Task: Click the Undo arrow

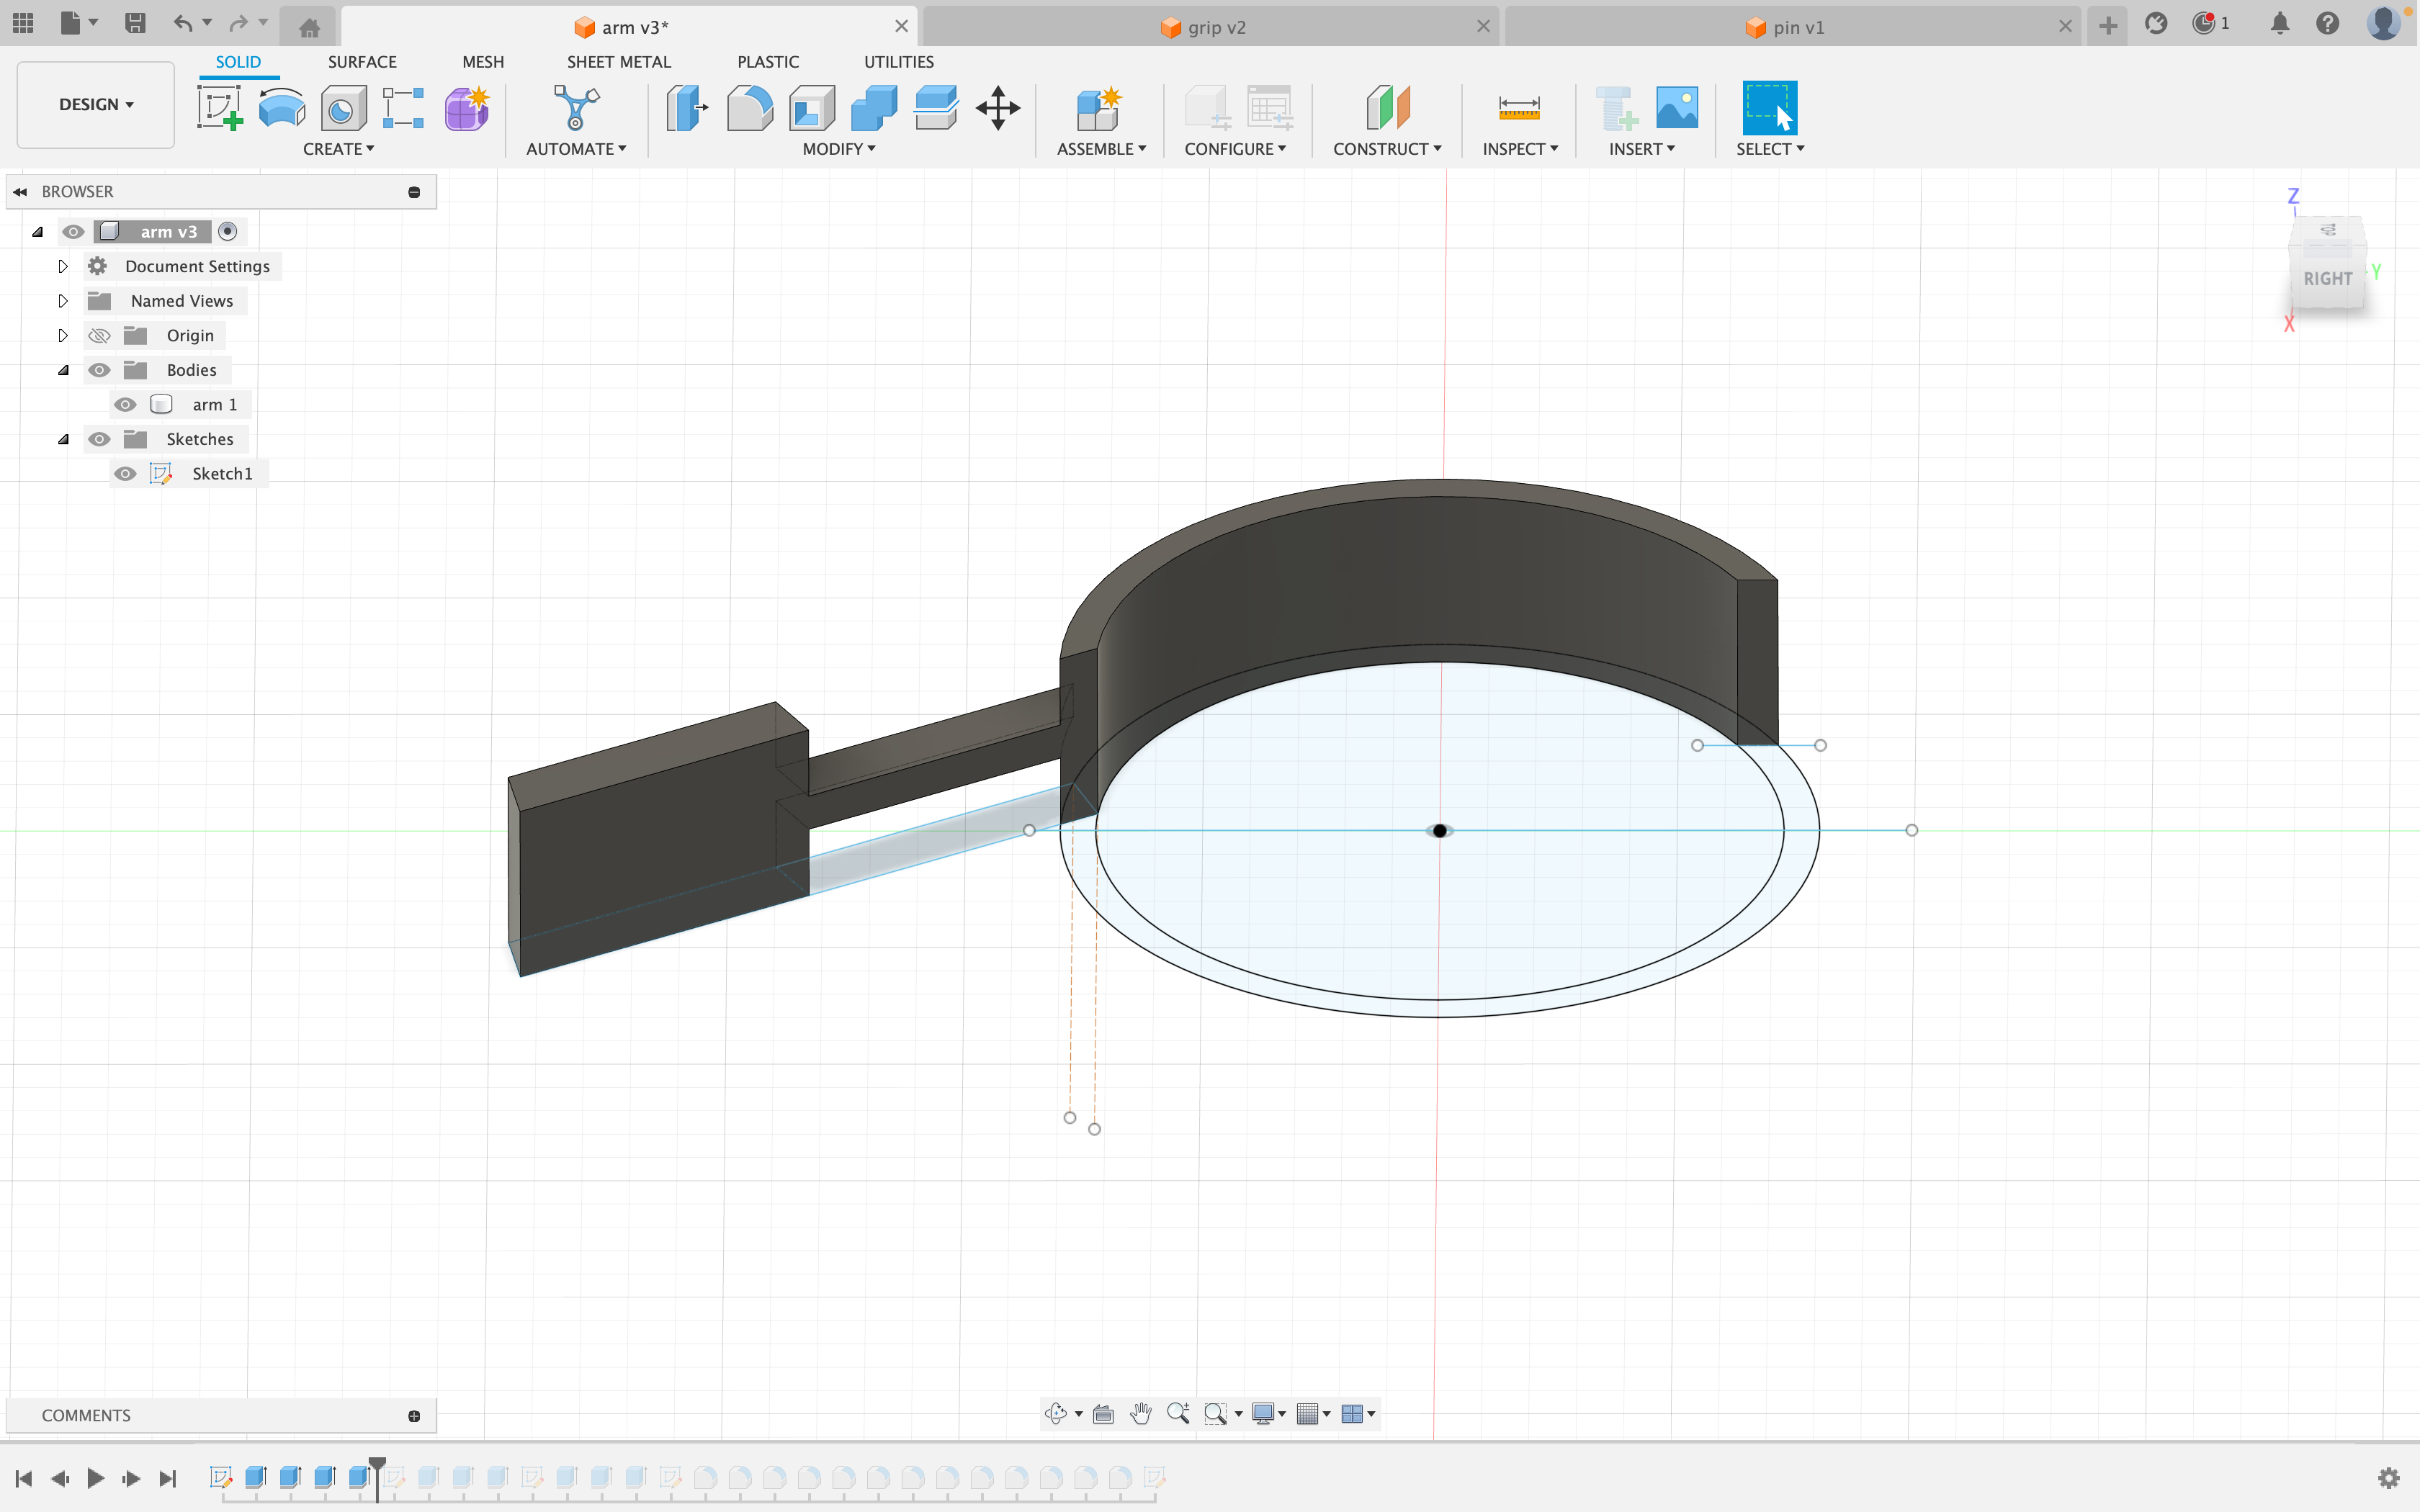Action: [x=182, y=23]
